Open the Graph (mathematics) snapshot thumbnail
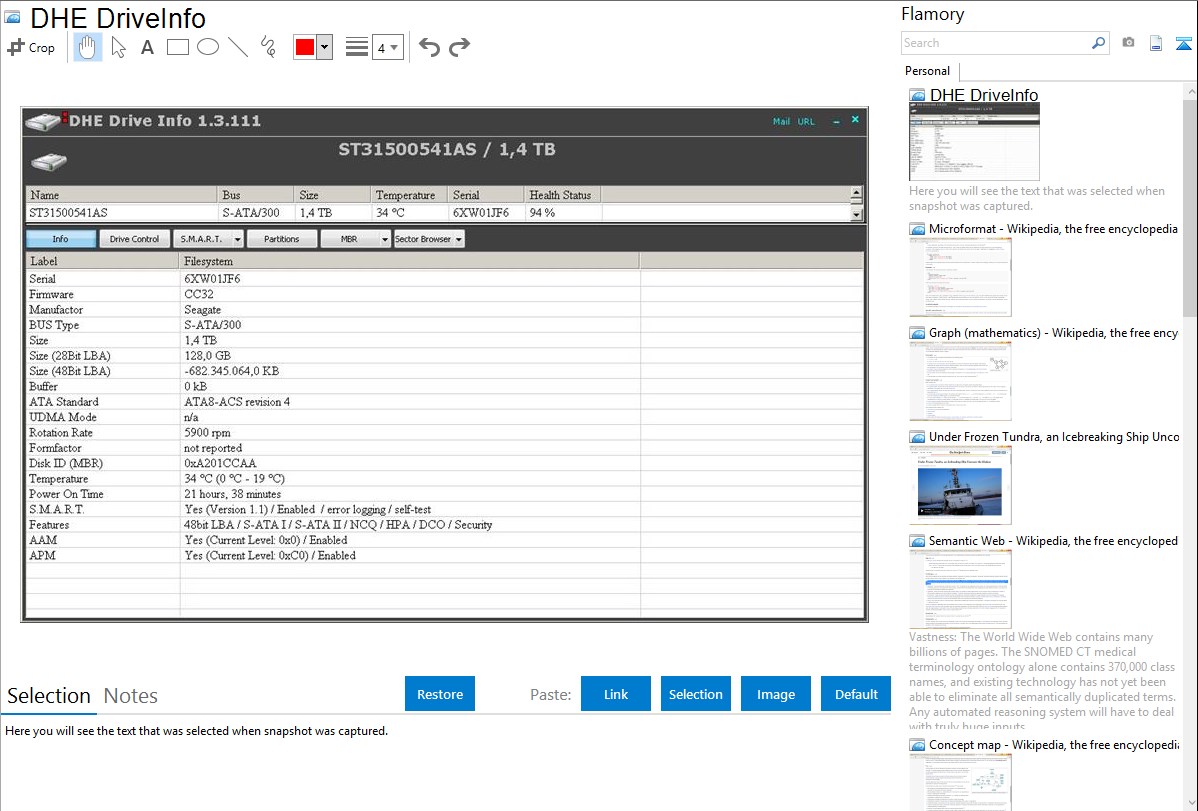 click(x=960, y=381)
